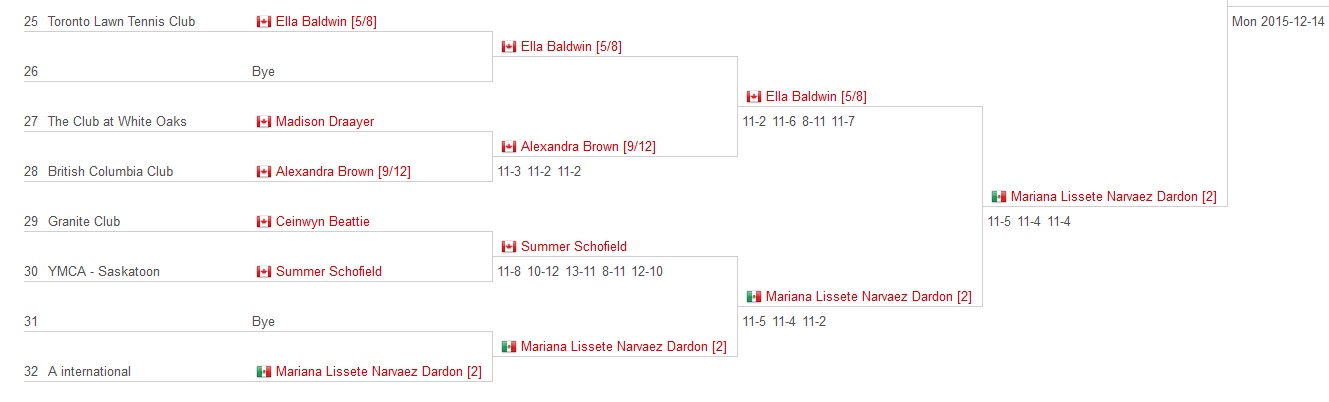The image size is (1329, 402).
Task: Click the Toronto Lawn Tennis Club entry
Action: coord(122,22)
